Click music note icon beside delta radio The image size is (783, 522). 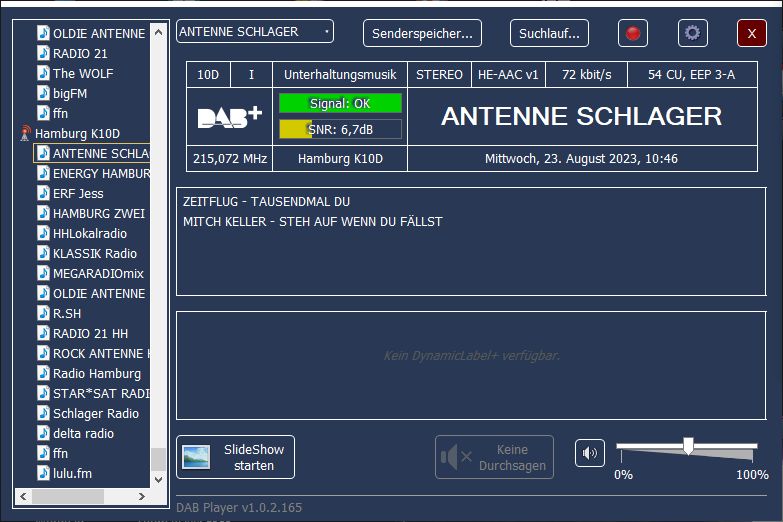point(43,433)
